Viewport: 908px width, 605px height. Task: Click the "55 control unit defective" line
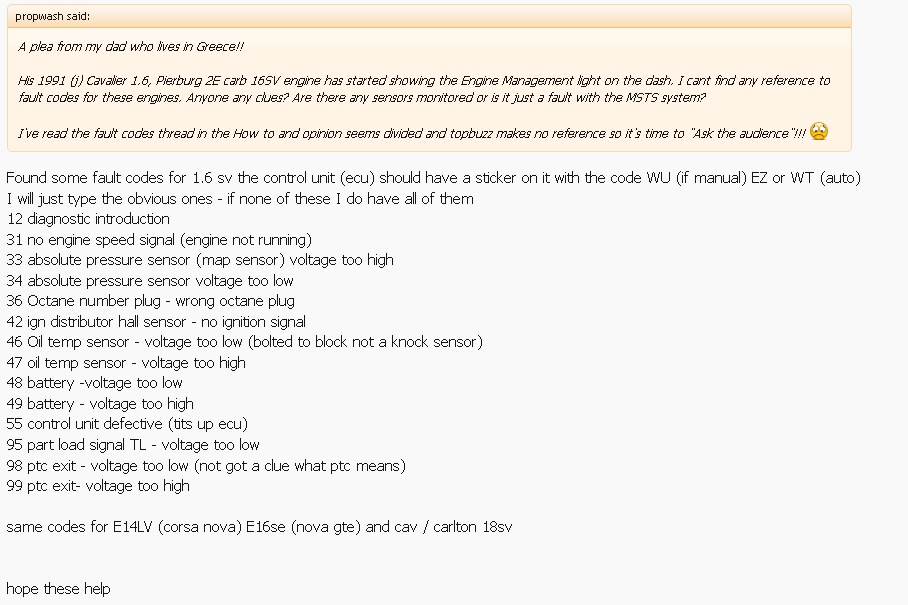coord(127,424)
